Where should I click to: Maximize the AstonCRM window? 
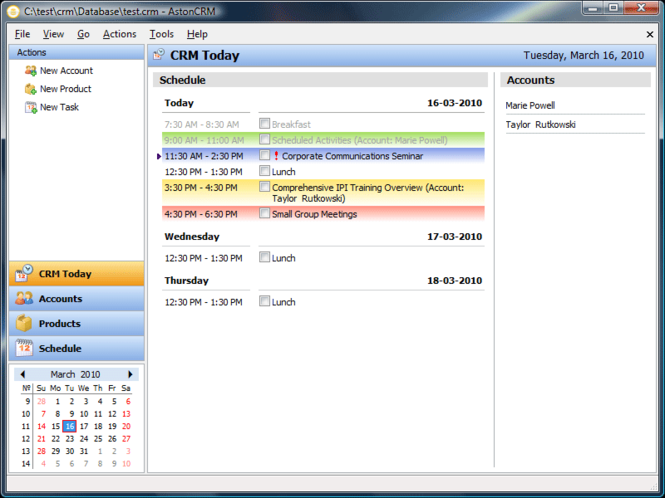coord(613,8)
